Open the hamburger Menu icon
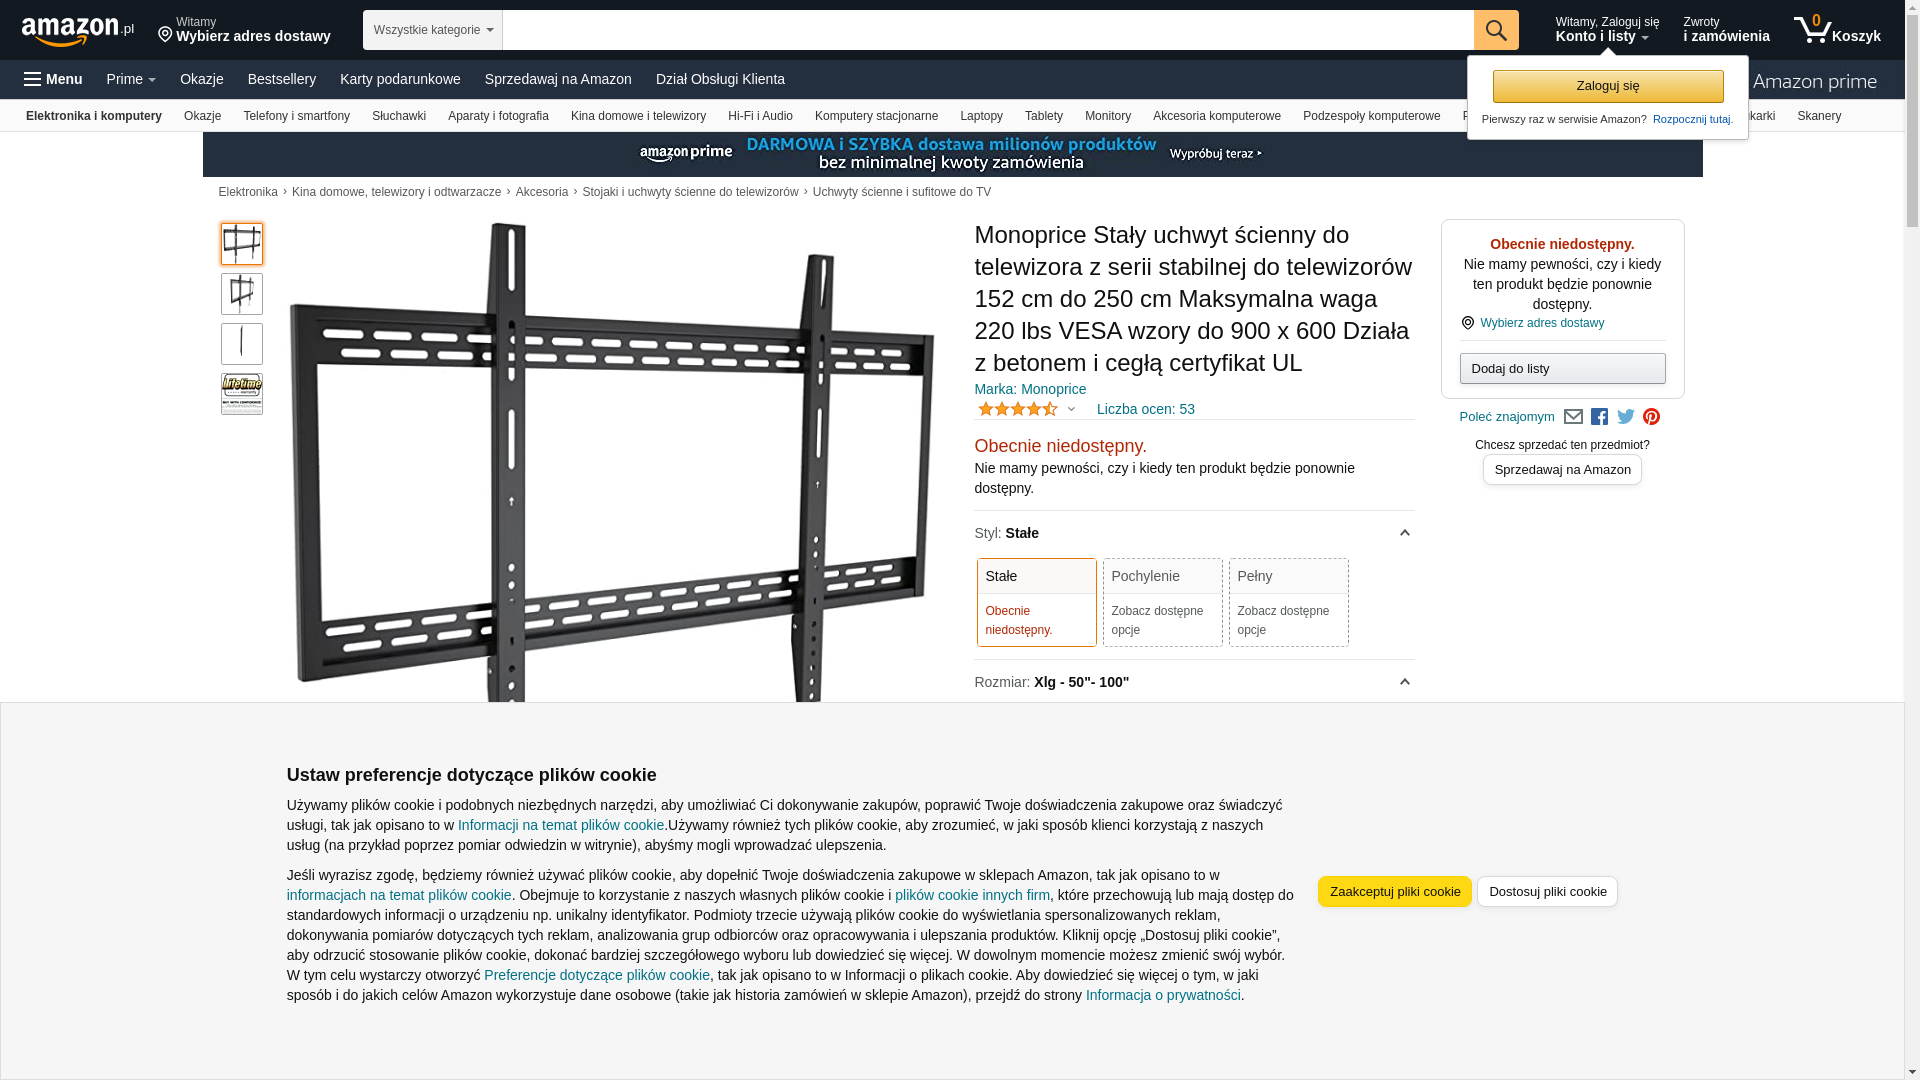Viewport: 1920px width, 1080px height. point(33,79)
